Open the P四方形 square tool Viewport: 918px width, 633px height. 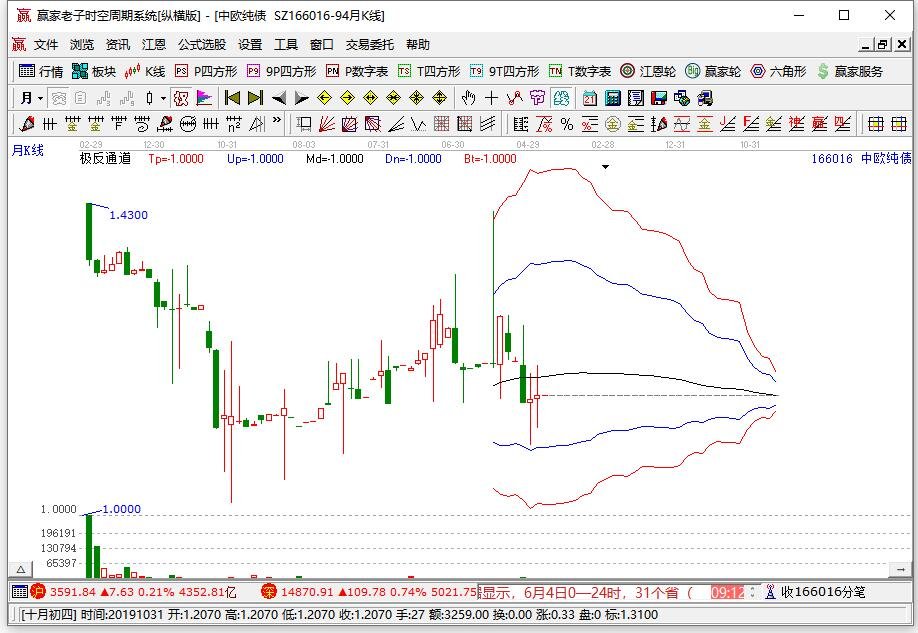[x=206, y=71]
